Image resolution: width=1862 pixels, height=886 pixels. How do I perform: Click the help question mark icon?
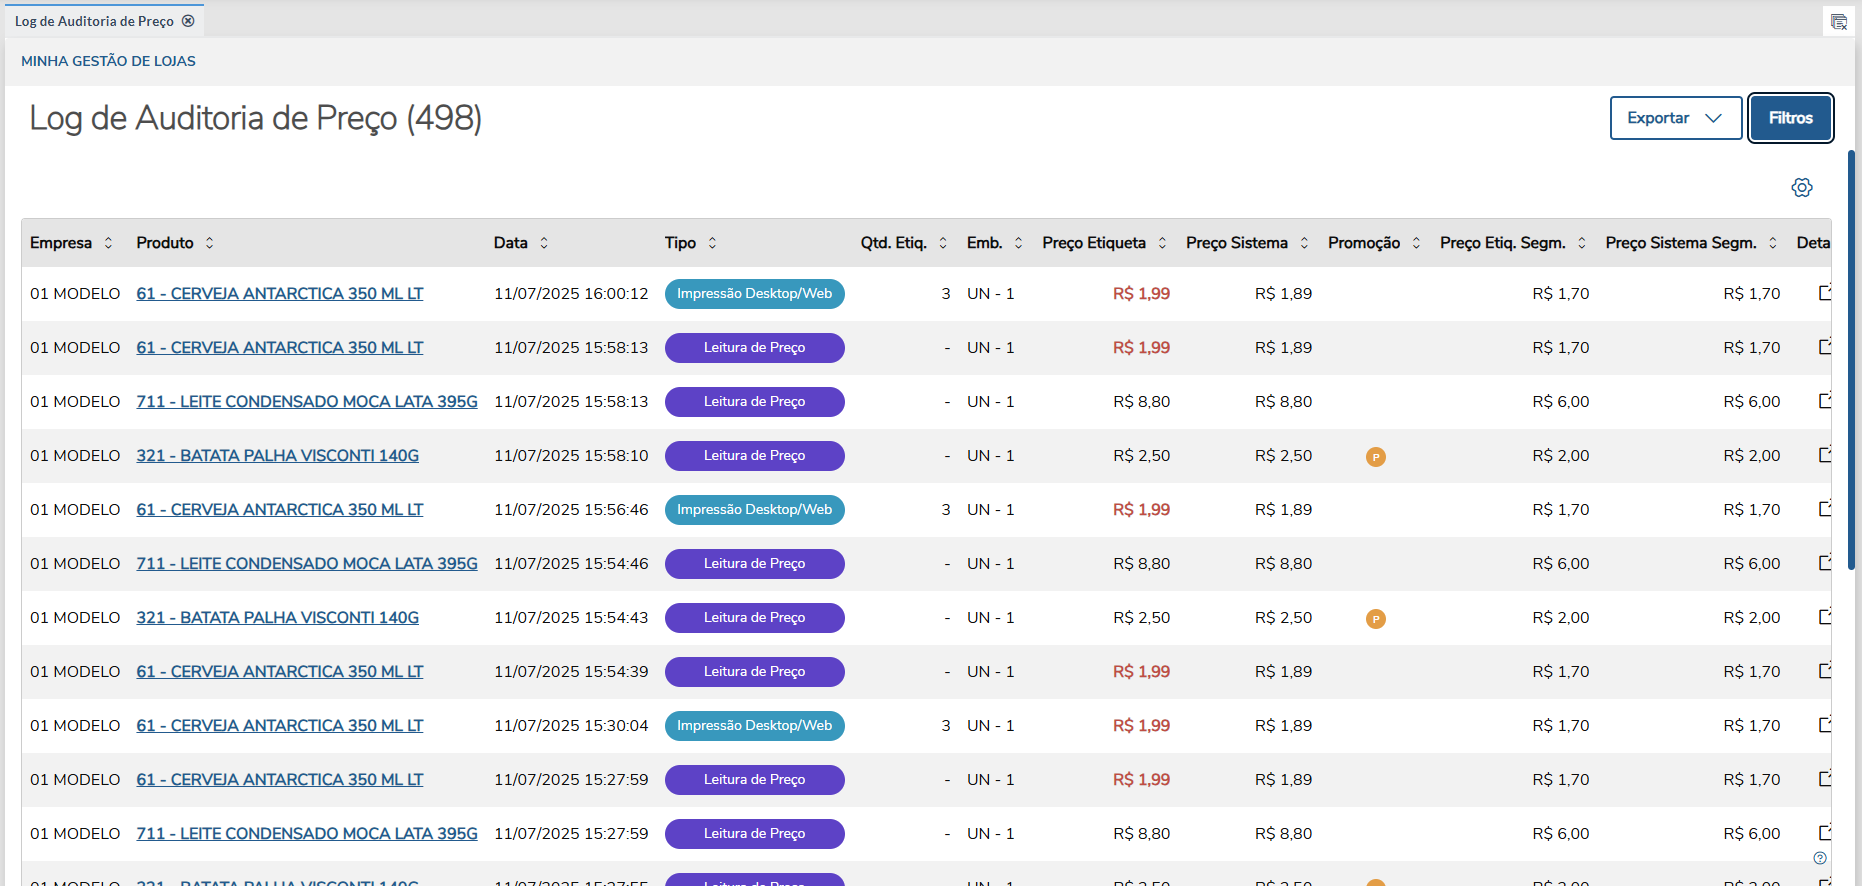pos(1820,858)
